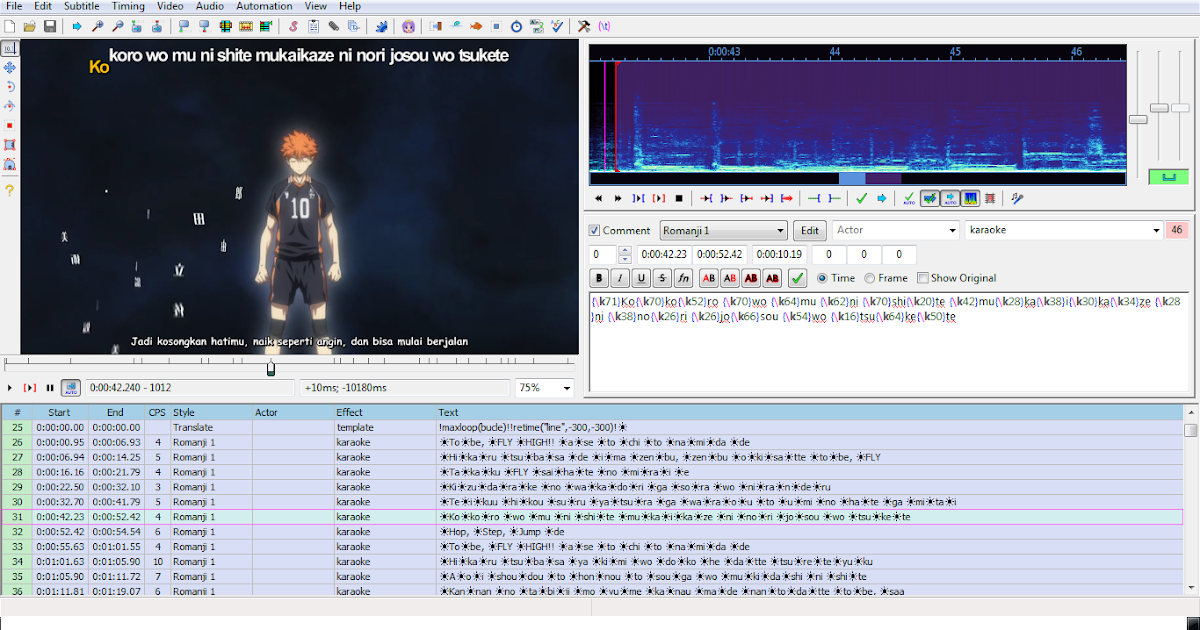This screenshot has width=1200, height=630.
Task: Click the start time field 0:00:42.23
Action: [665, 255]
